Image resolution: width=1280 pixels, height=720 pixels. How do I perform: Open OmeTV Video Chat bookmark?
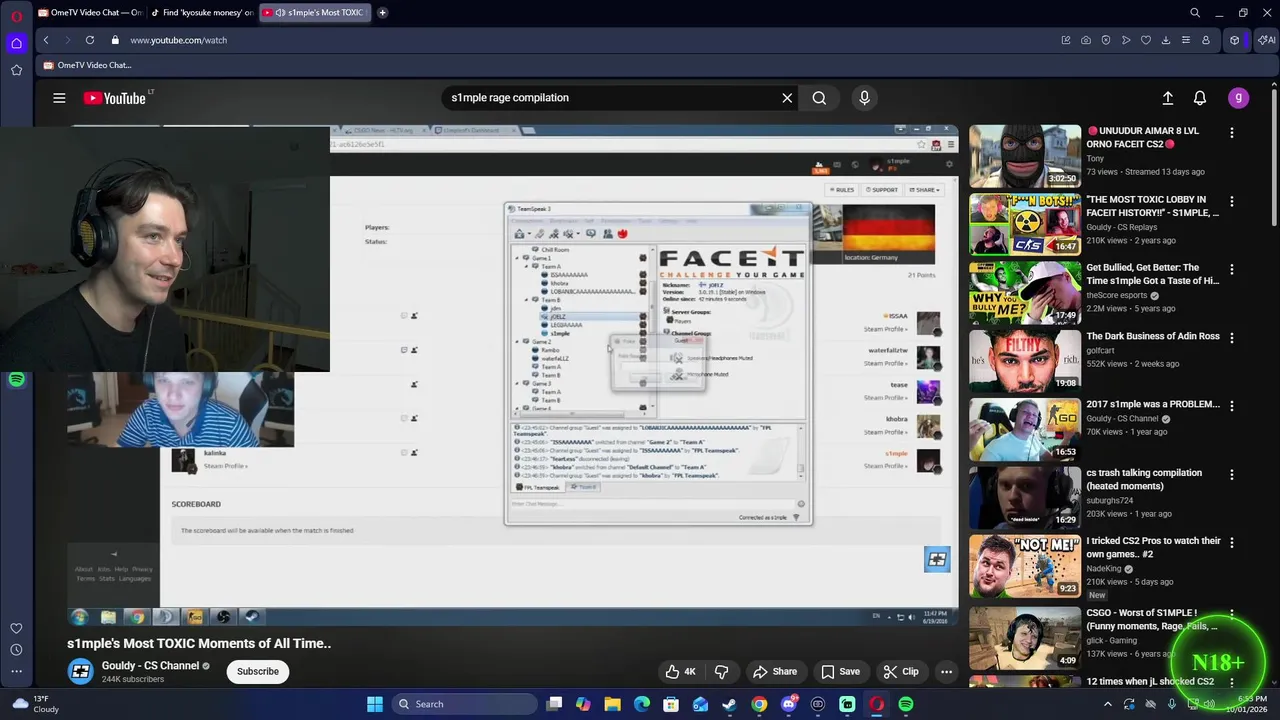[87, 65]
